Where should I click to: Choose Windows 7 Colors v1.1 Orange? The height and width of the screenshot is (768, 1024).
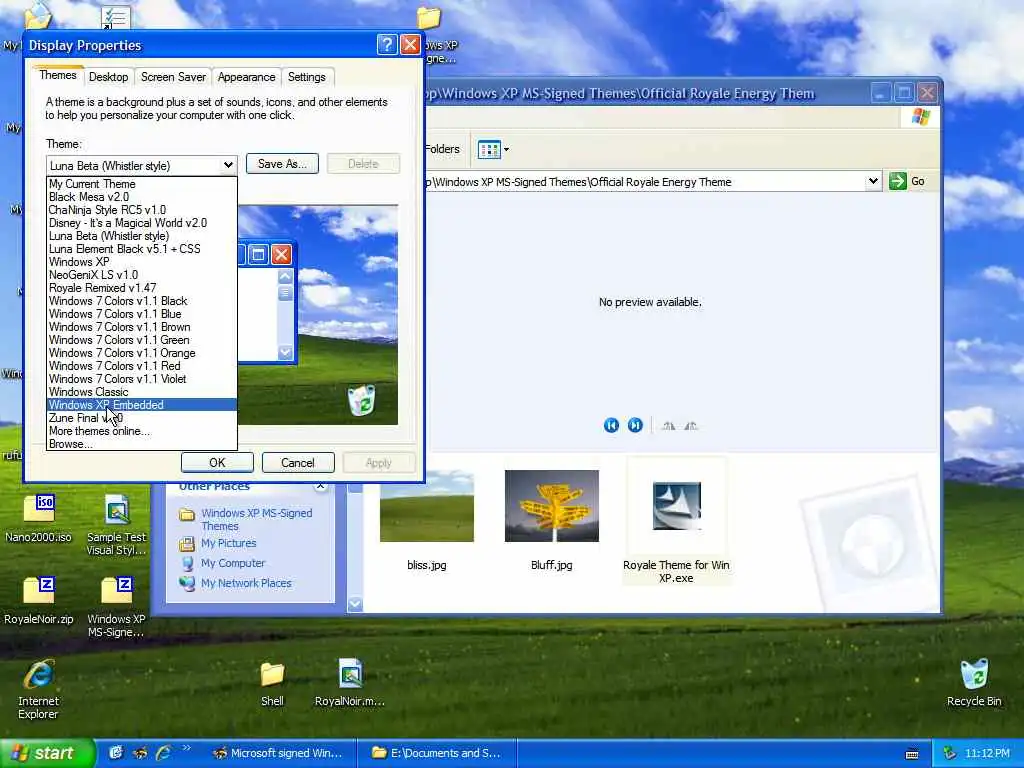point(142,353)
